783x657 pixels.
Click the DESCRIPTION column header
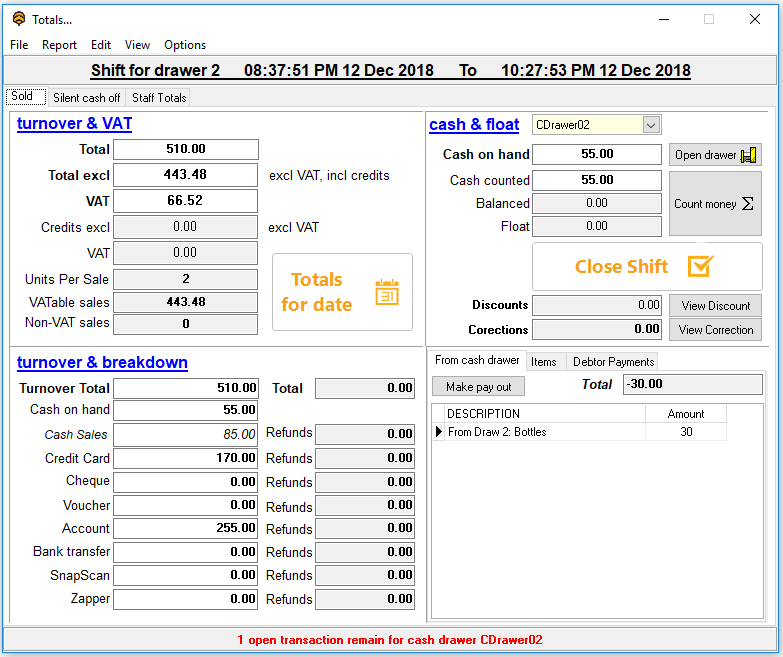[x=545, y=414]
